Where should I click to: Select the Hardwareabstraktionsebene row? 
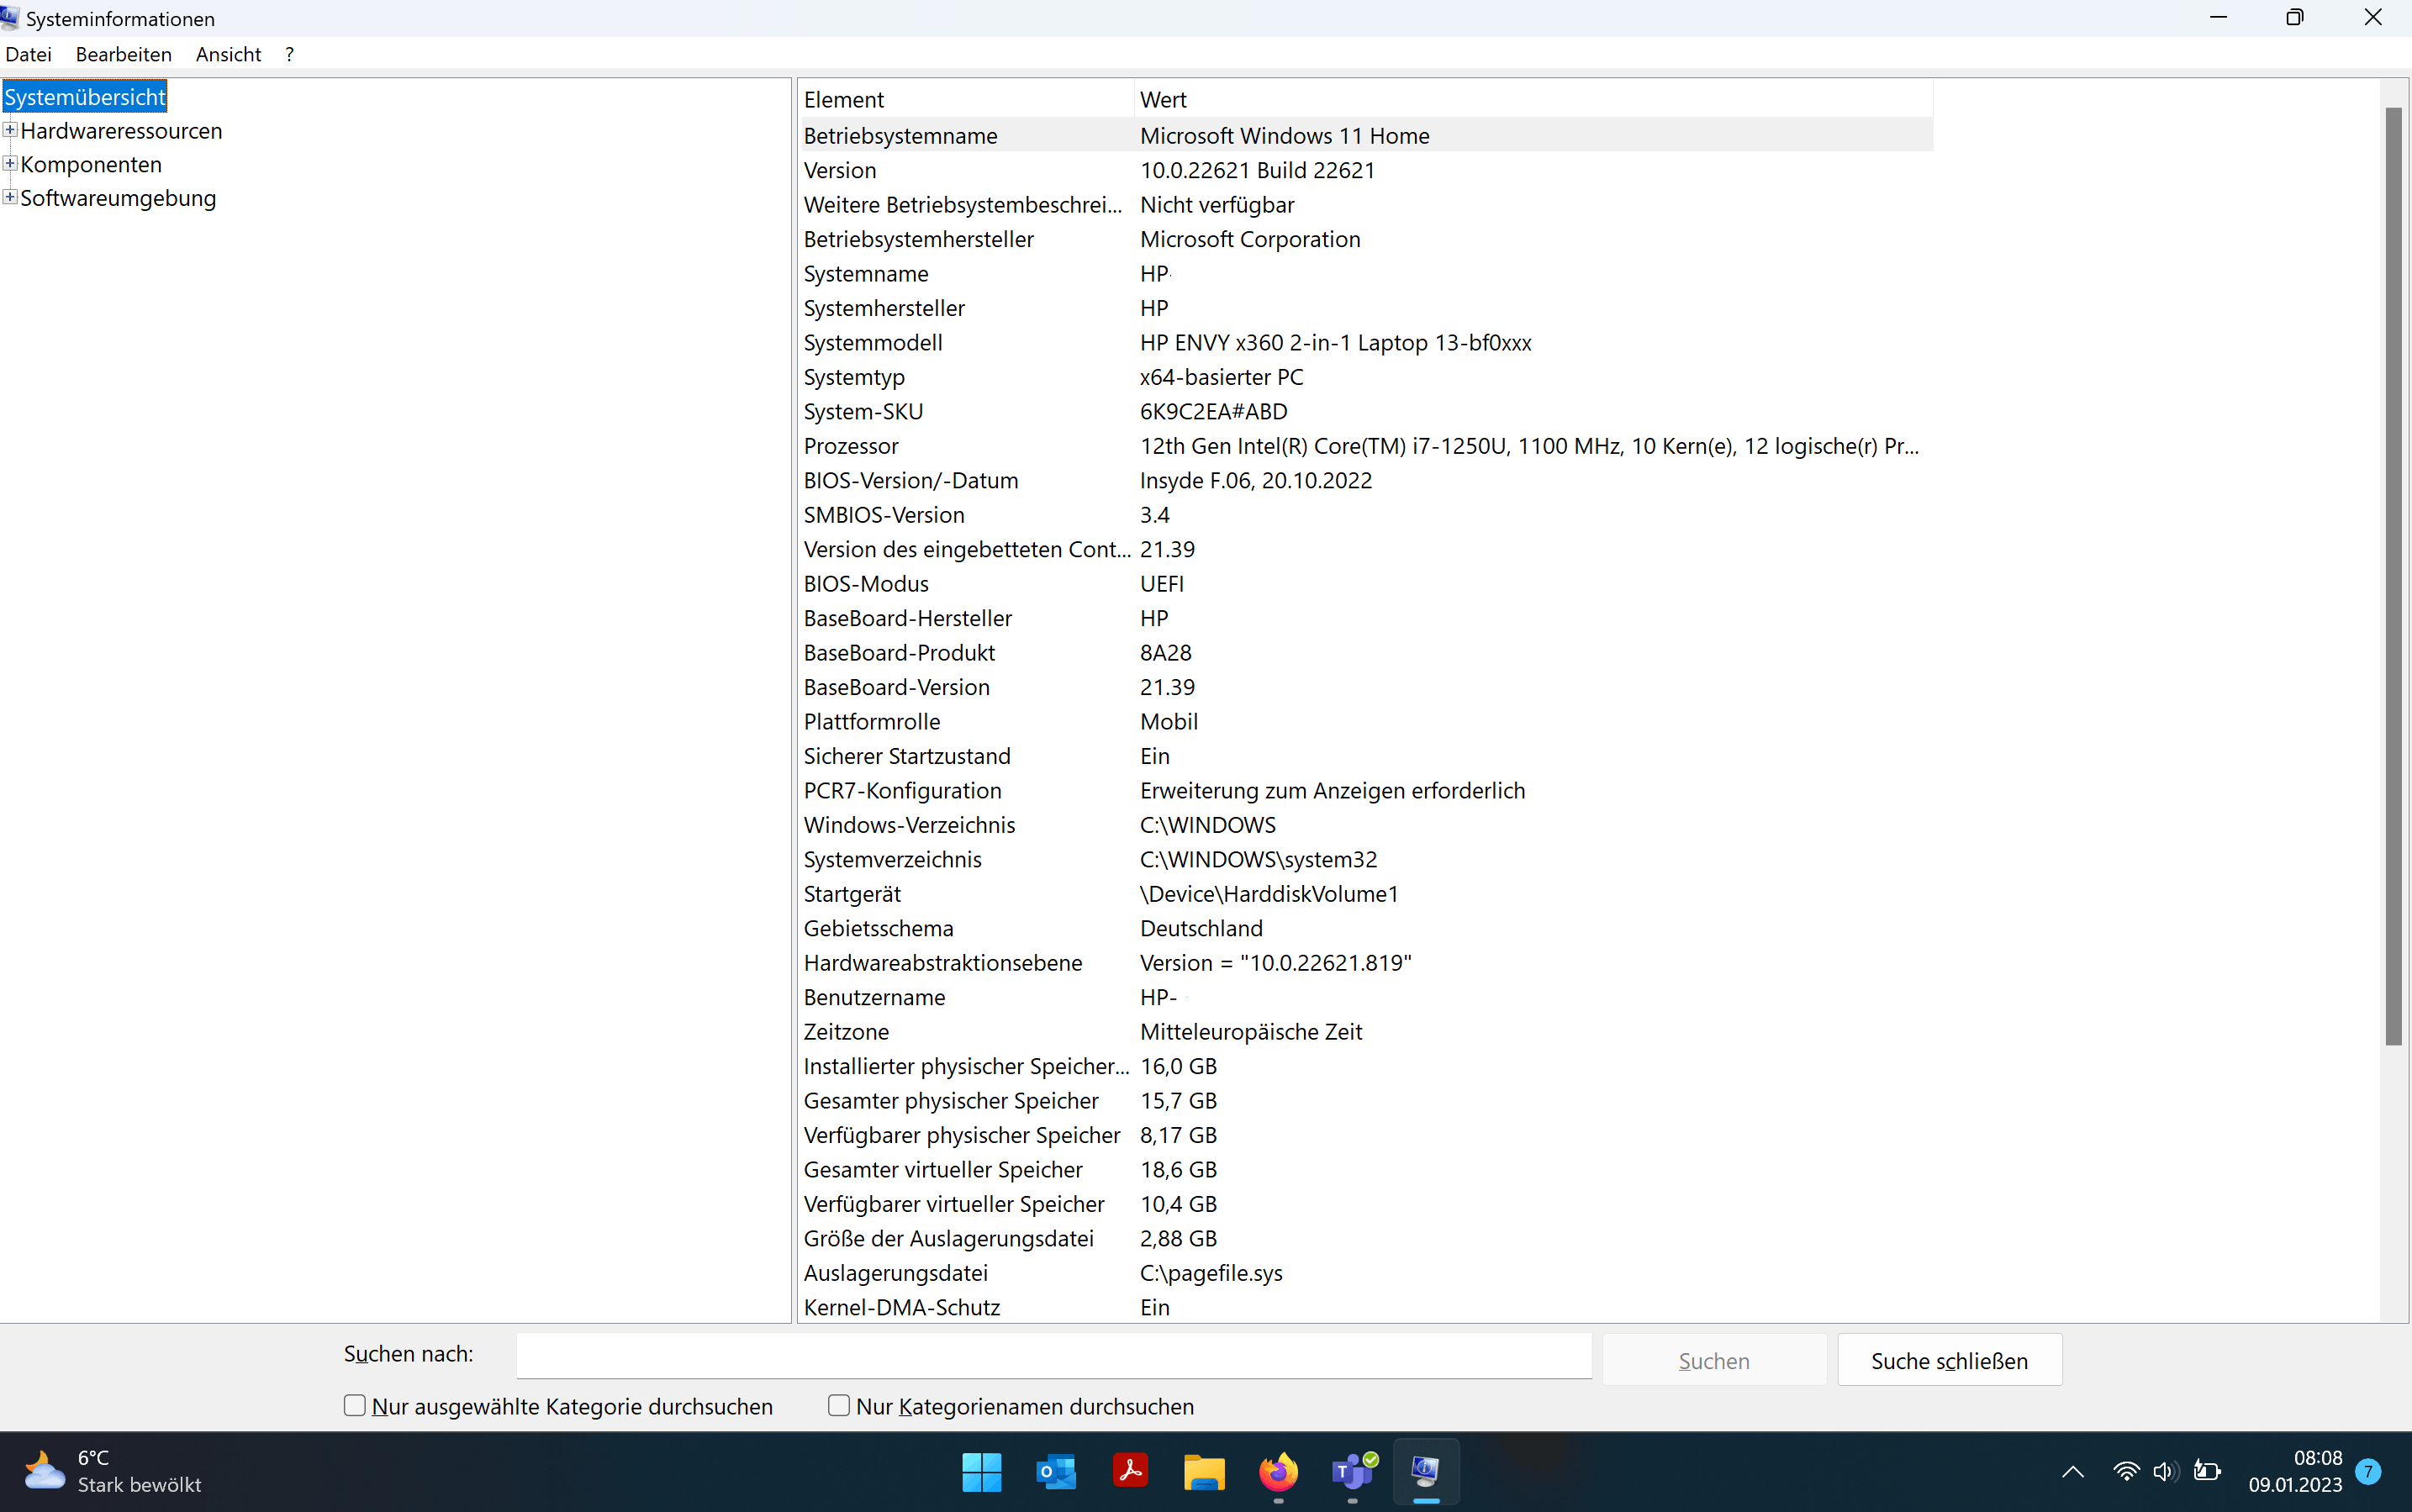tap(1366, 963)
